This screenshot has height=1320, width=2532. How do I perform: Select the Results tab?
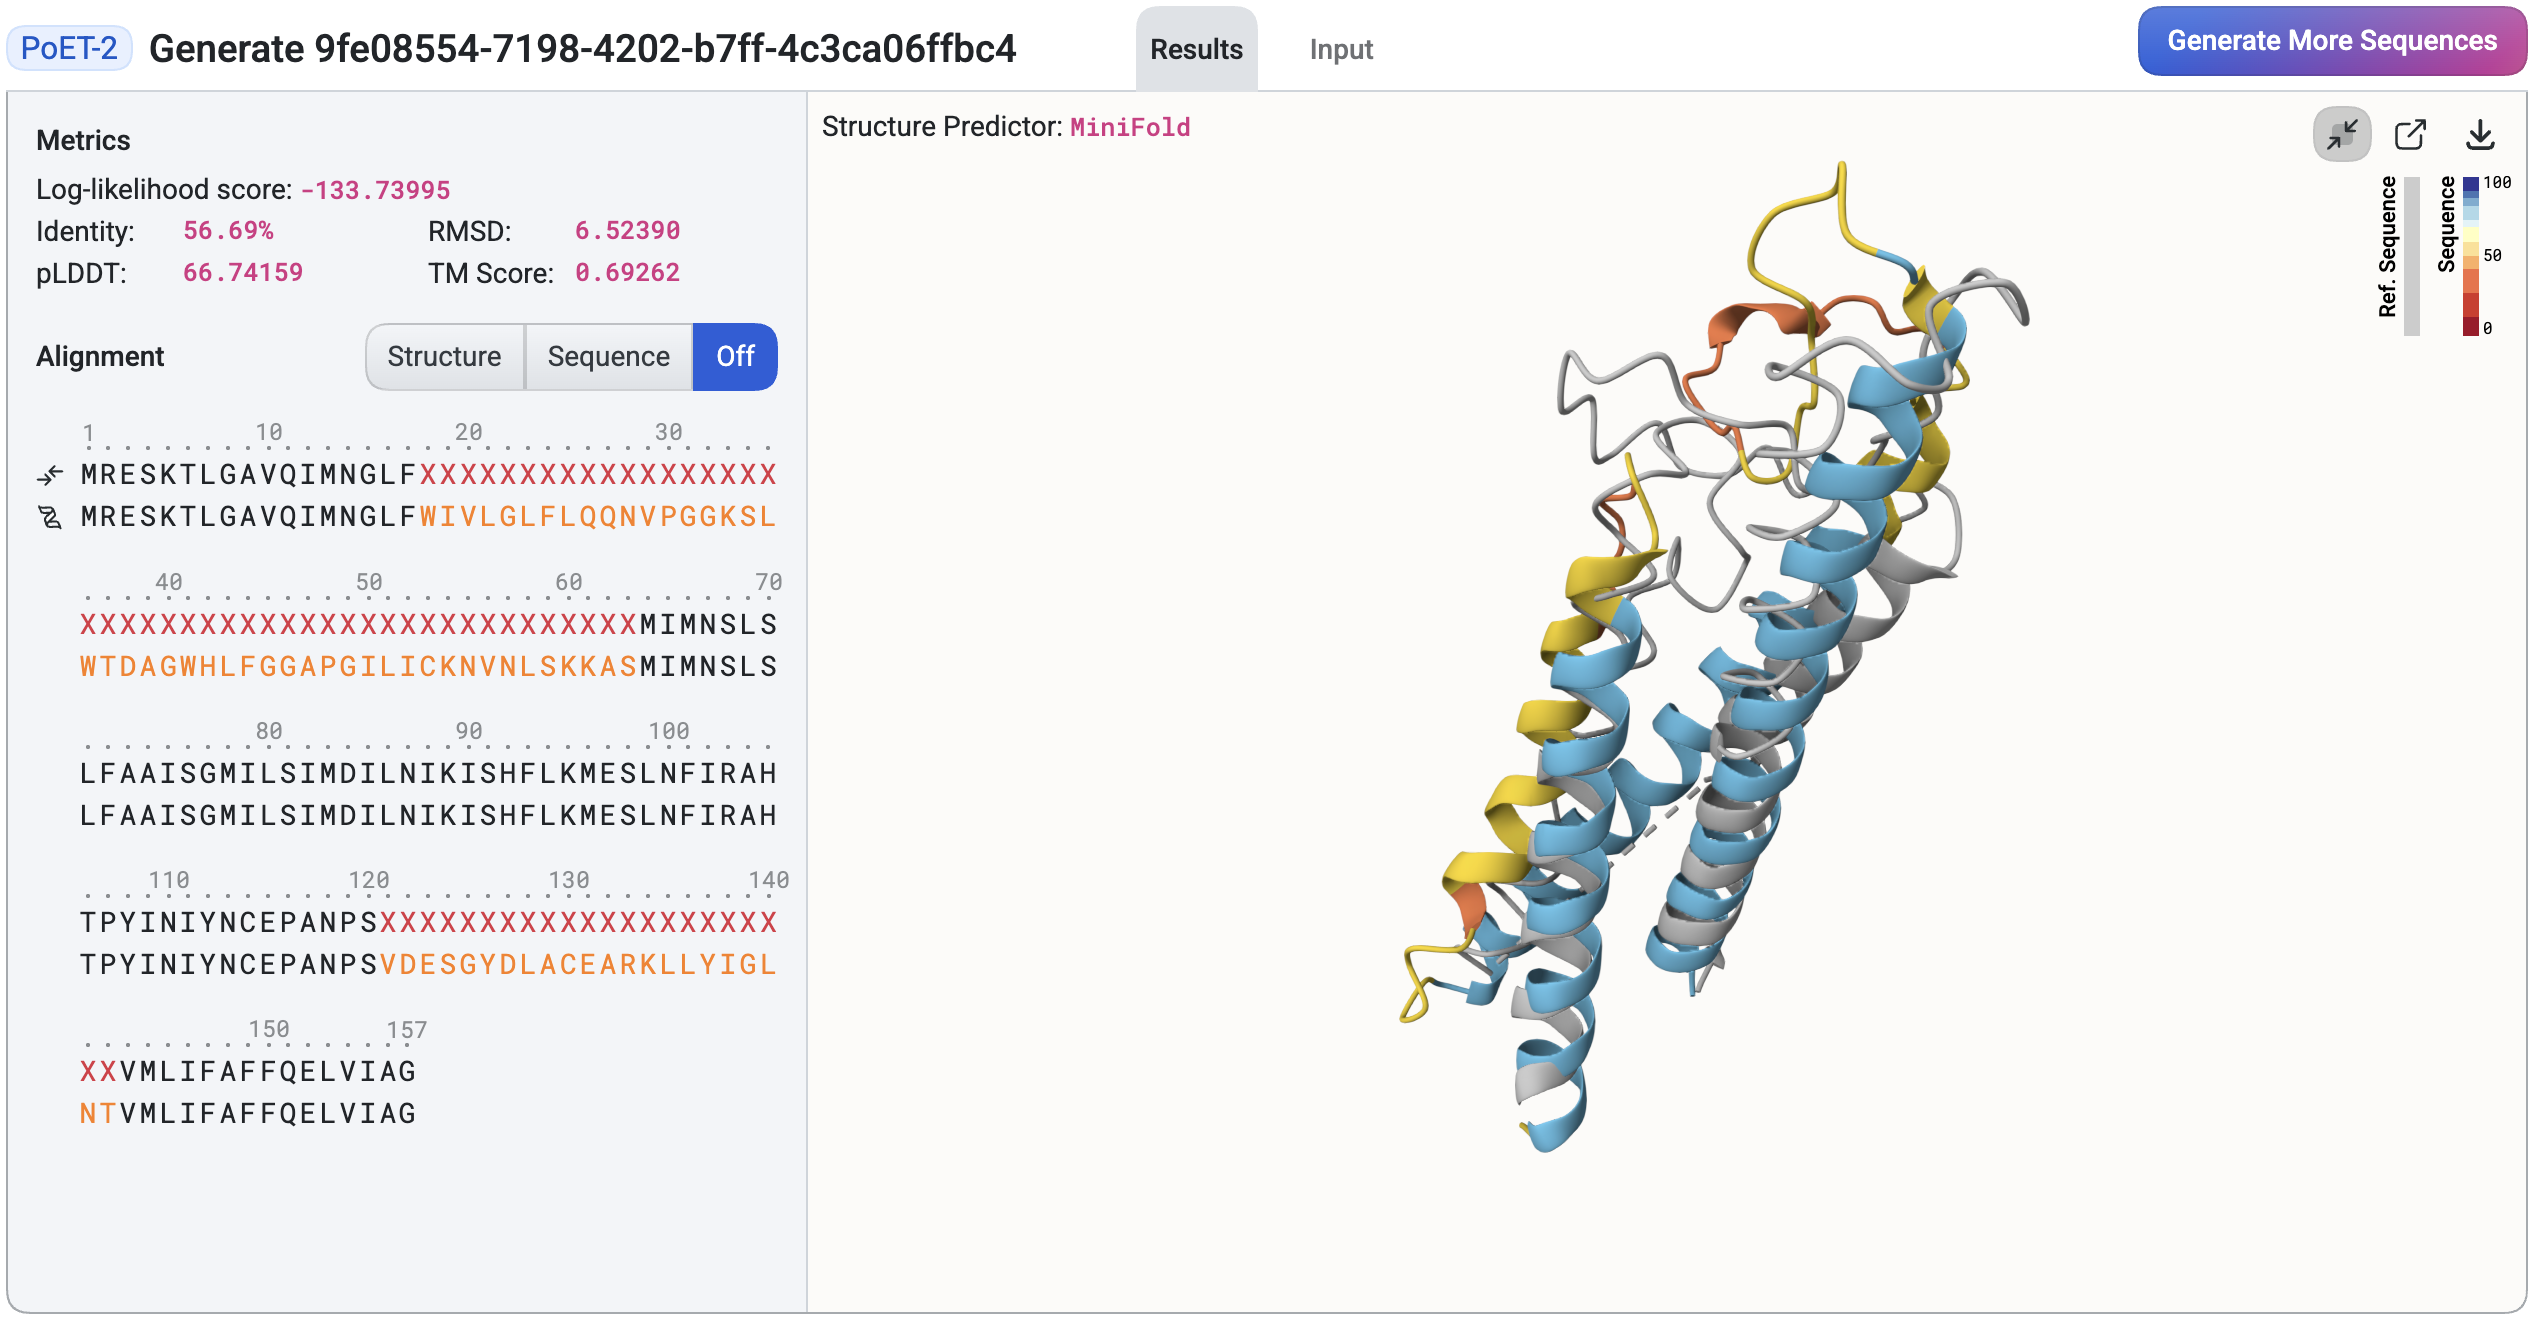pos(1196,49)
